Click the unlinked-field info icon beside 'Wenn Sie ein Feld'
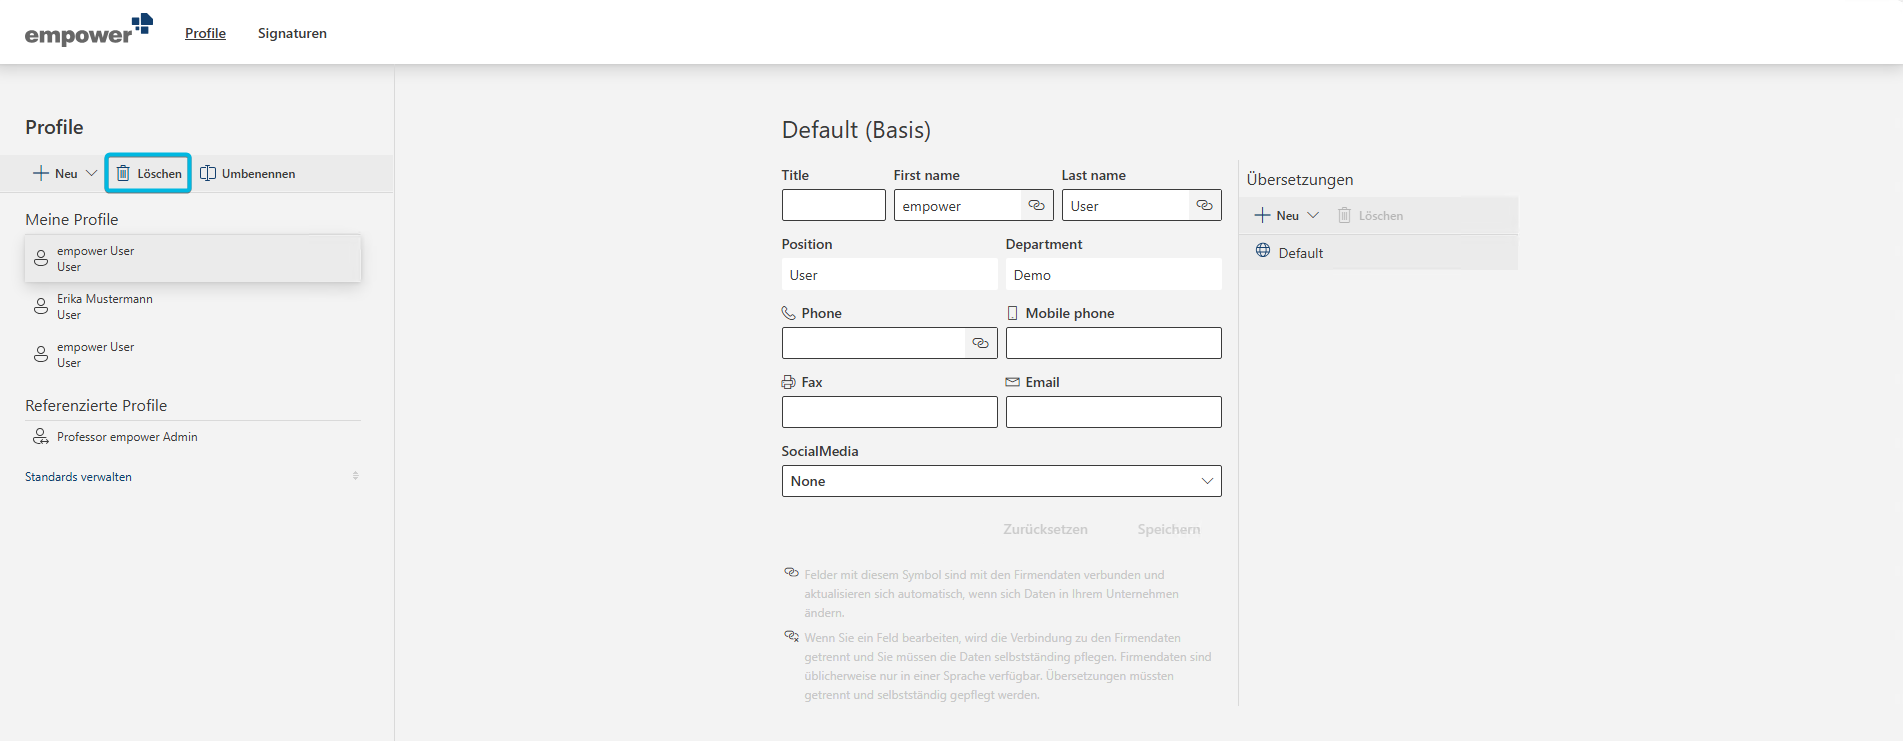This screenshot has height=741, width=1903. pos(791,636)
